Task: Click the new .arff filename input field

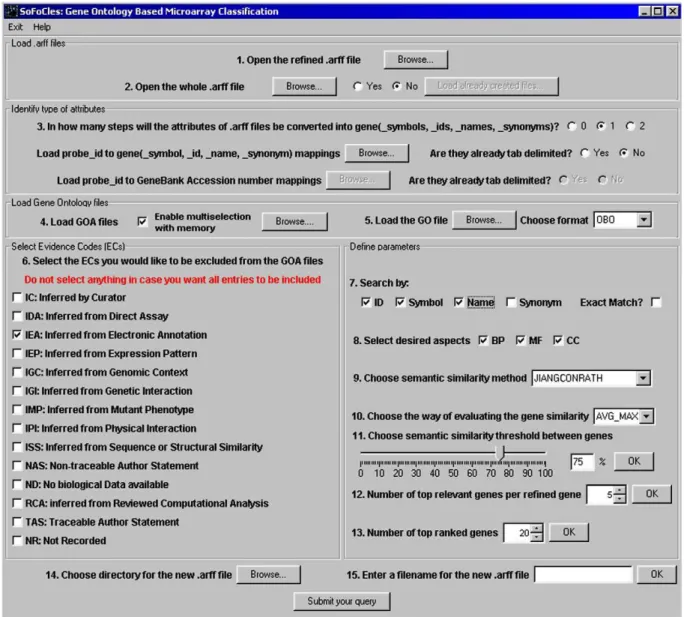Action: coord(583,575)
